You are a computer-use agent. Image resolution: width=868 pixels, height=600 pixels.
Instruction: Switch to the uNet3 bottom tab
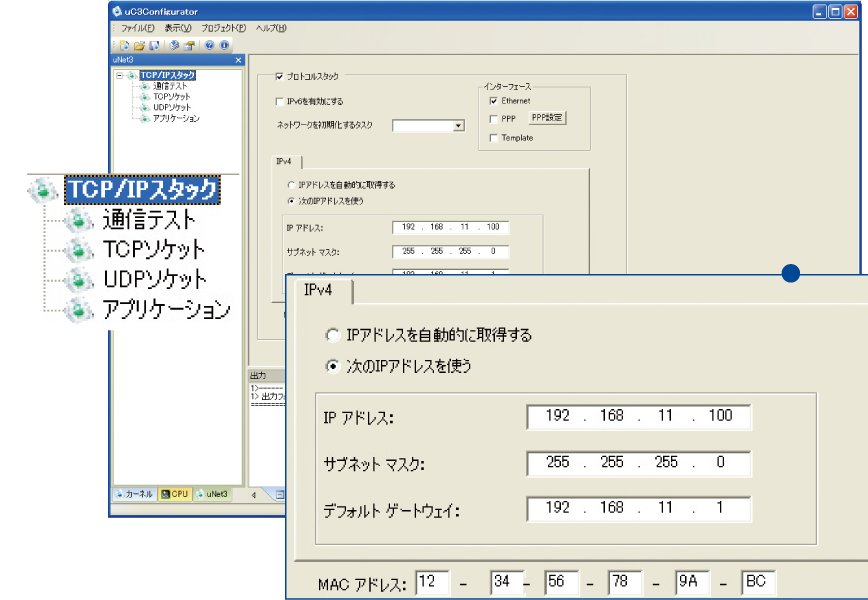[213, 494]
